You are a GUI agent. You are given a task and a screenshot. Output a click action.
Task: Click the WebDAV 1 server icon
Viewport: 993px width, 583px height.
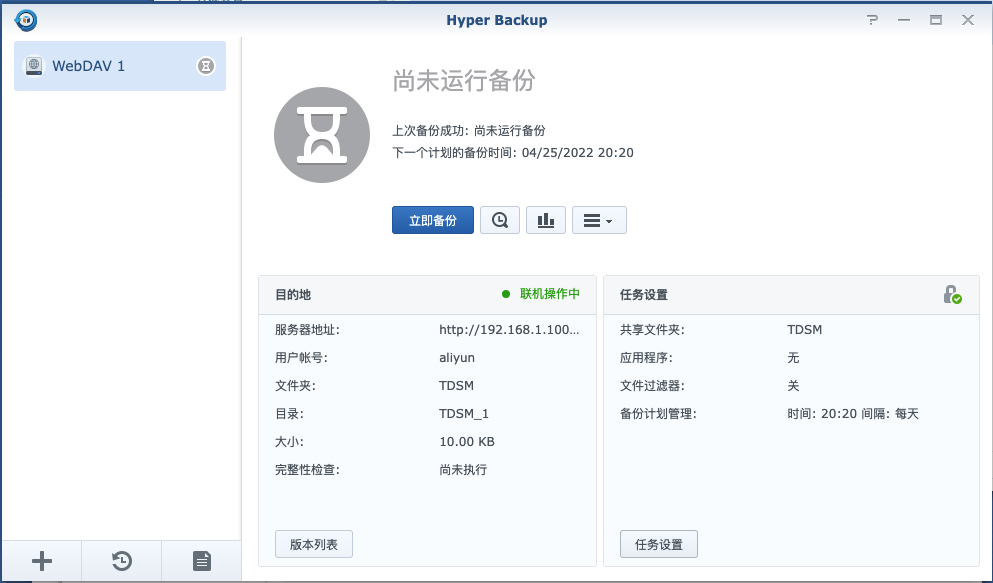click(34, 66)
